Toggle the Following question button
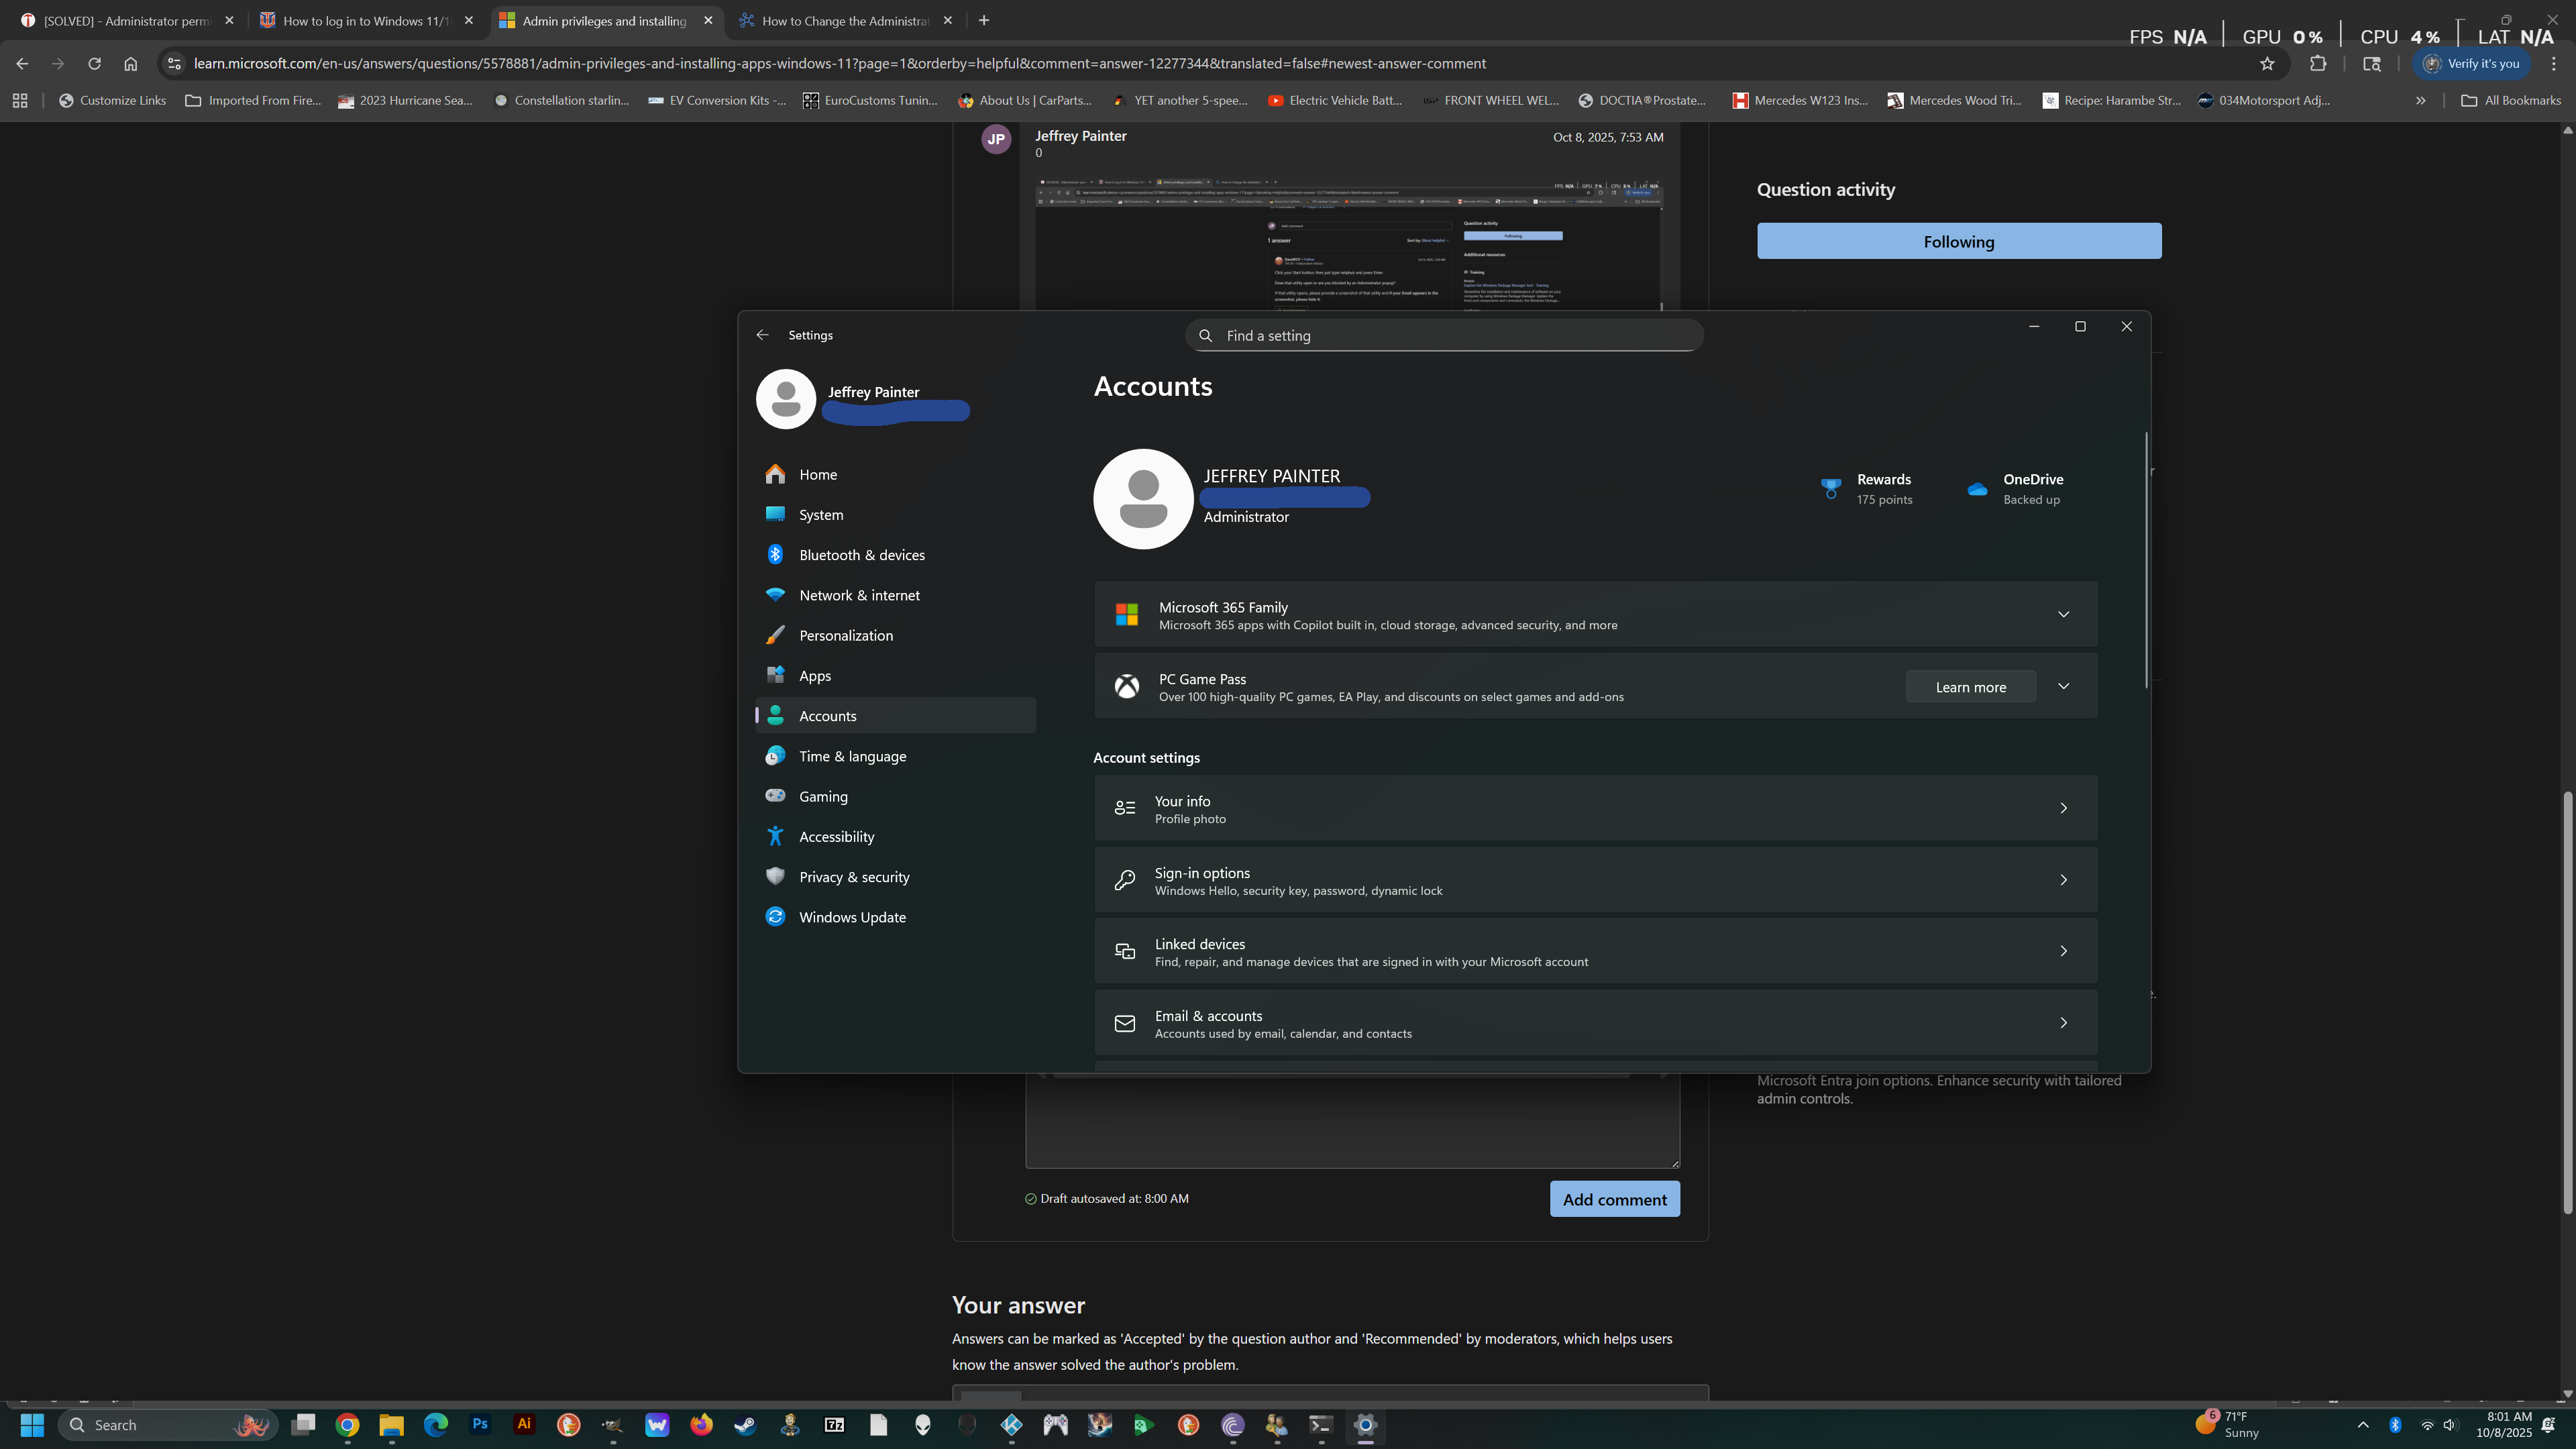 point(1958,242)
